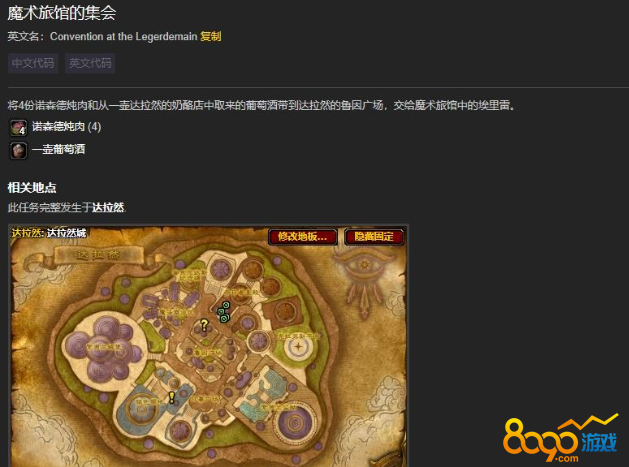Click the 魔术旅馆的集会 quest title
The image size is (629, 467).
click(x=62, y=13)
